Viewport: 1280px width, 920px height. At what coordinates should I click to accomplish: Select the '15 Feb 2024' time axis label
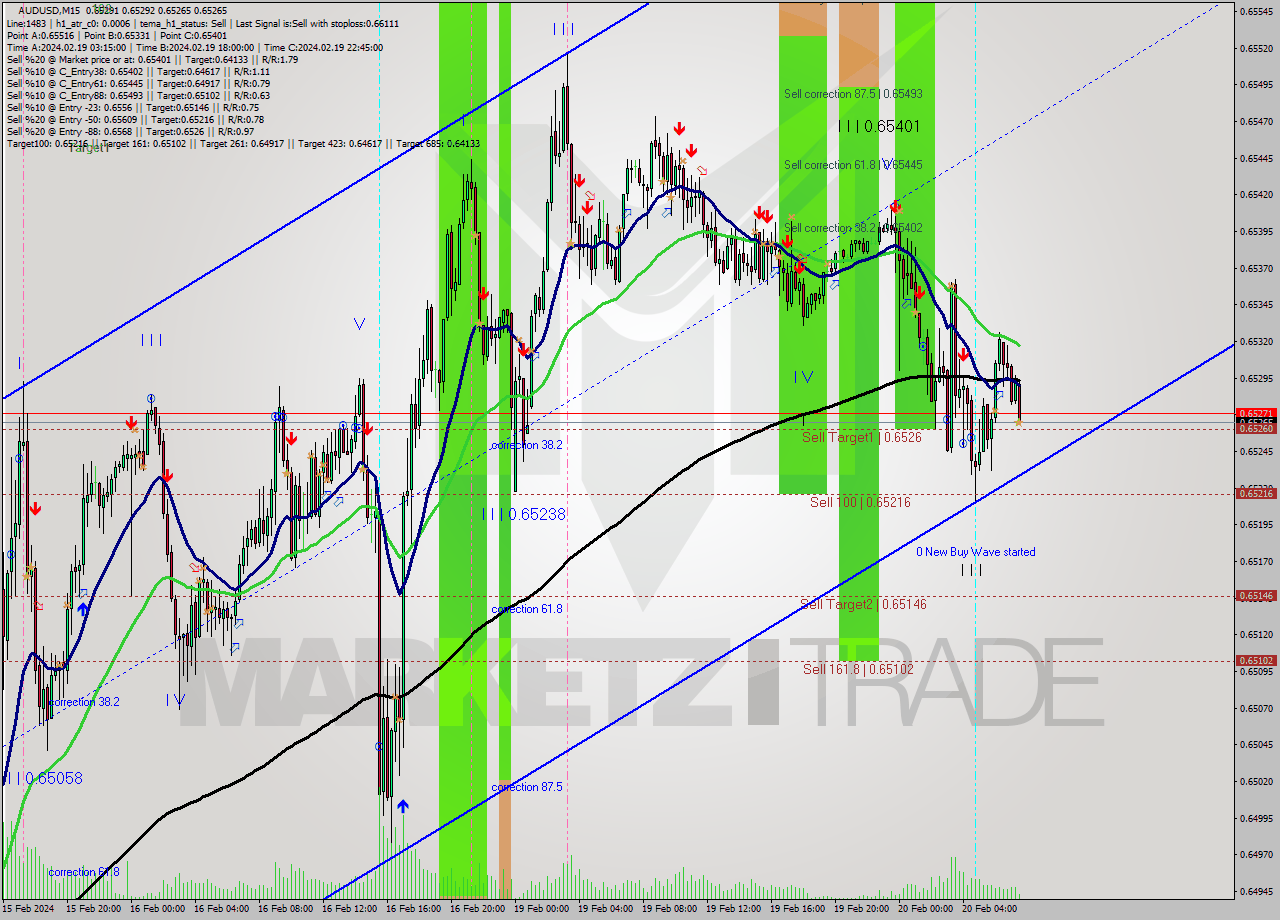28,909
